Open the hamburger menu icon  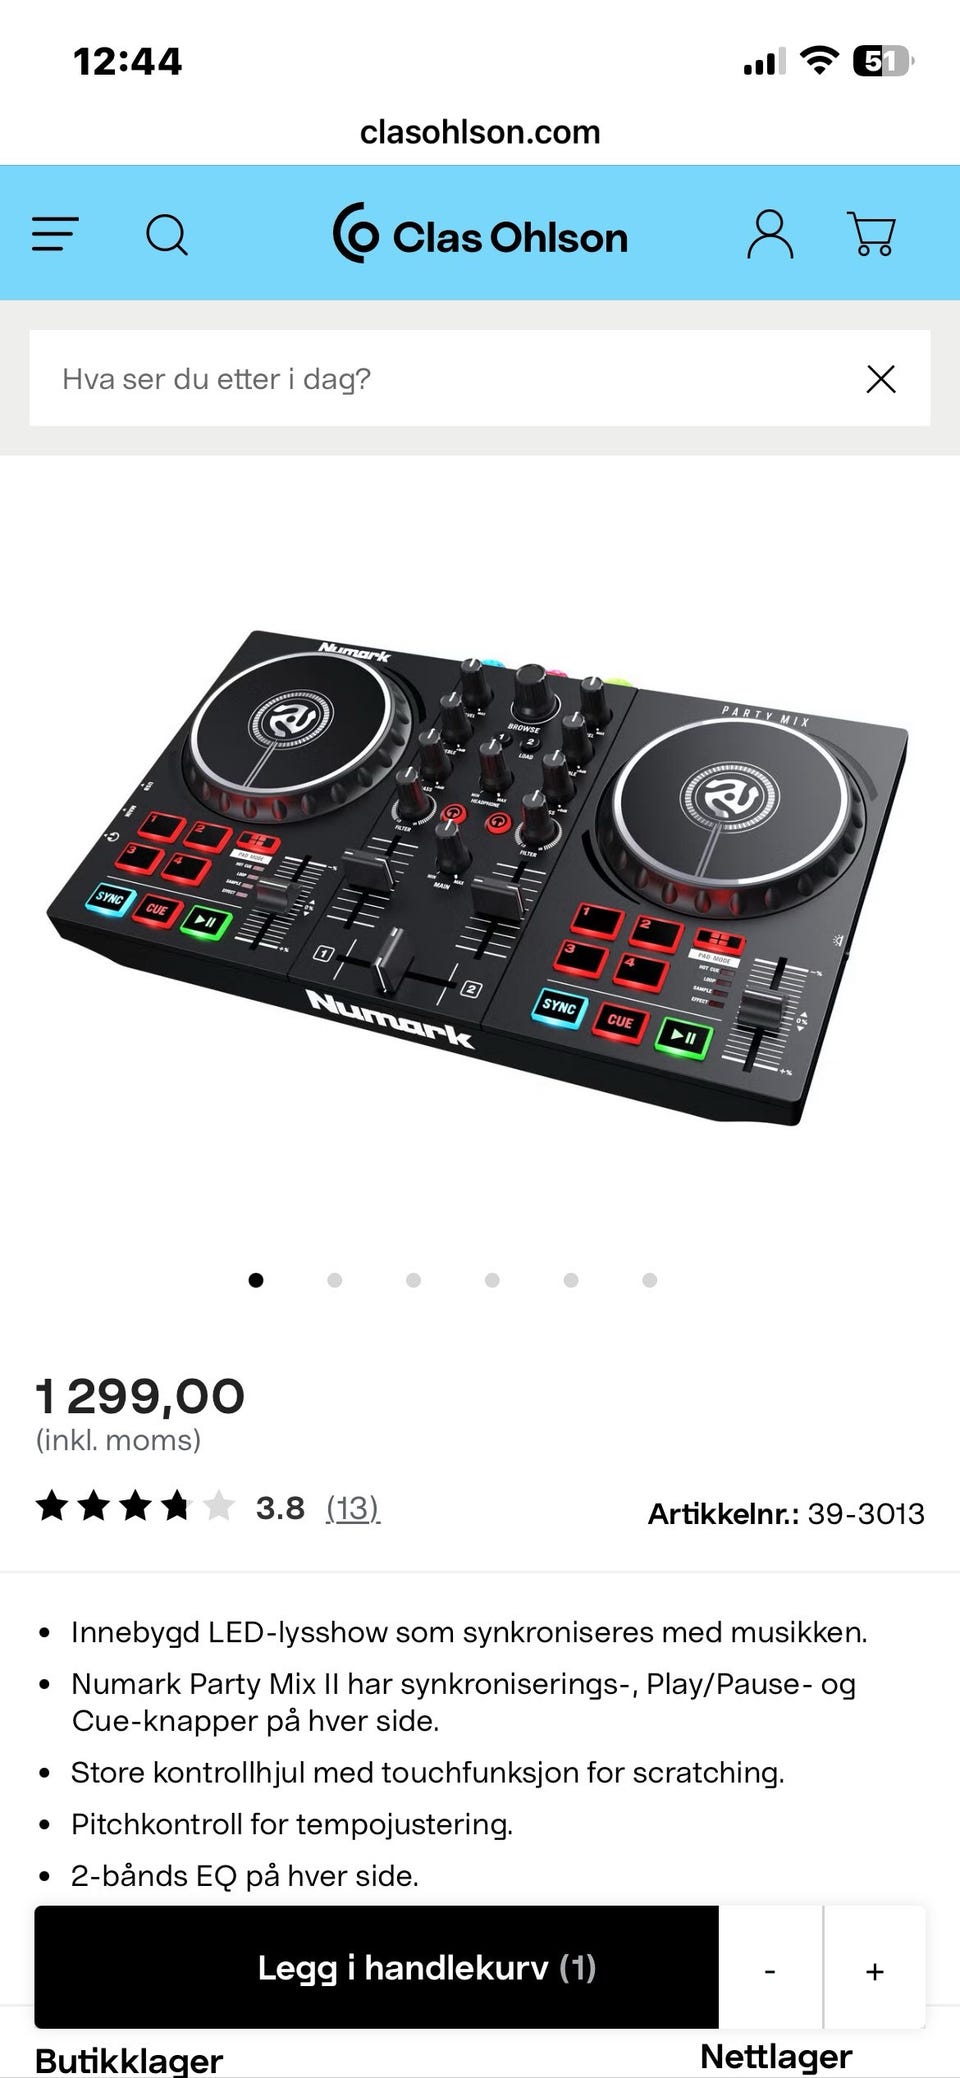55,235
